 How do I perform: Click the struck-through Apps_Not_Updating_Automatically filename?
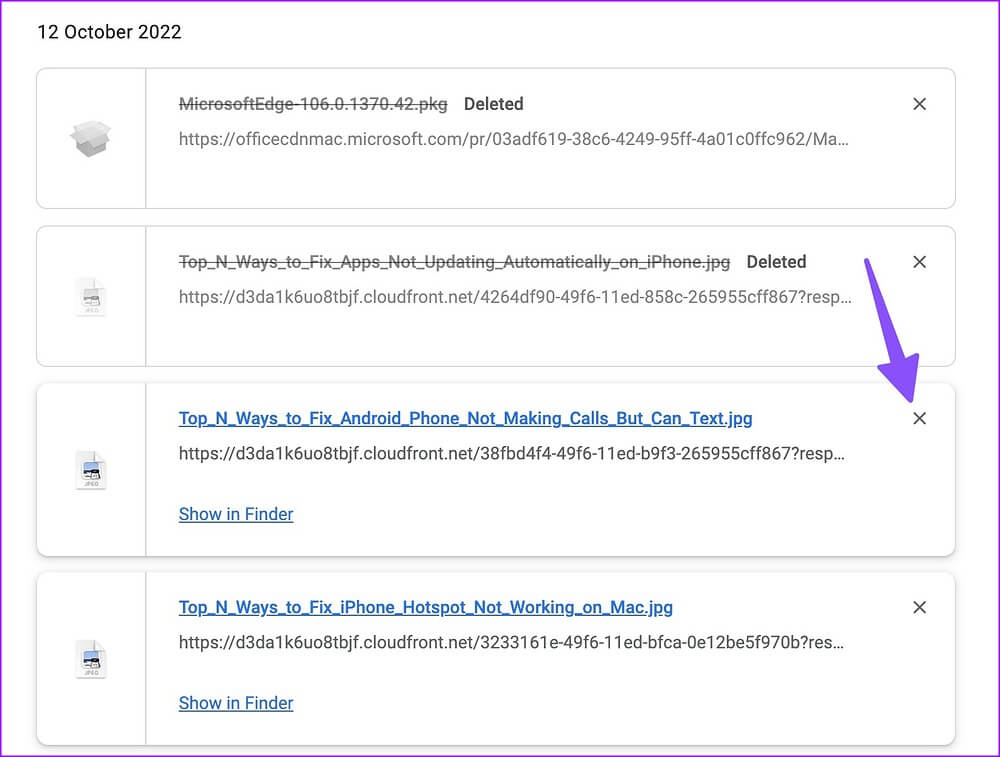[454, 262]
